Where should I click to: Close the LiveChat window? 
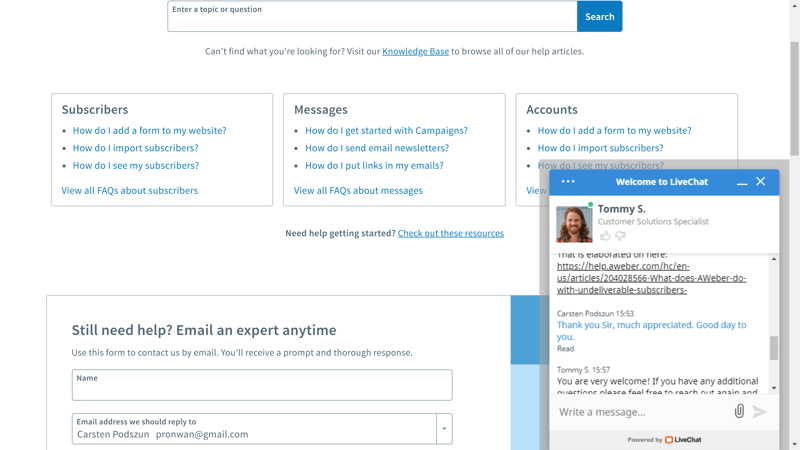(x=761, y=182)
